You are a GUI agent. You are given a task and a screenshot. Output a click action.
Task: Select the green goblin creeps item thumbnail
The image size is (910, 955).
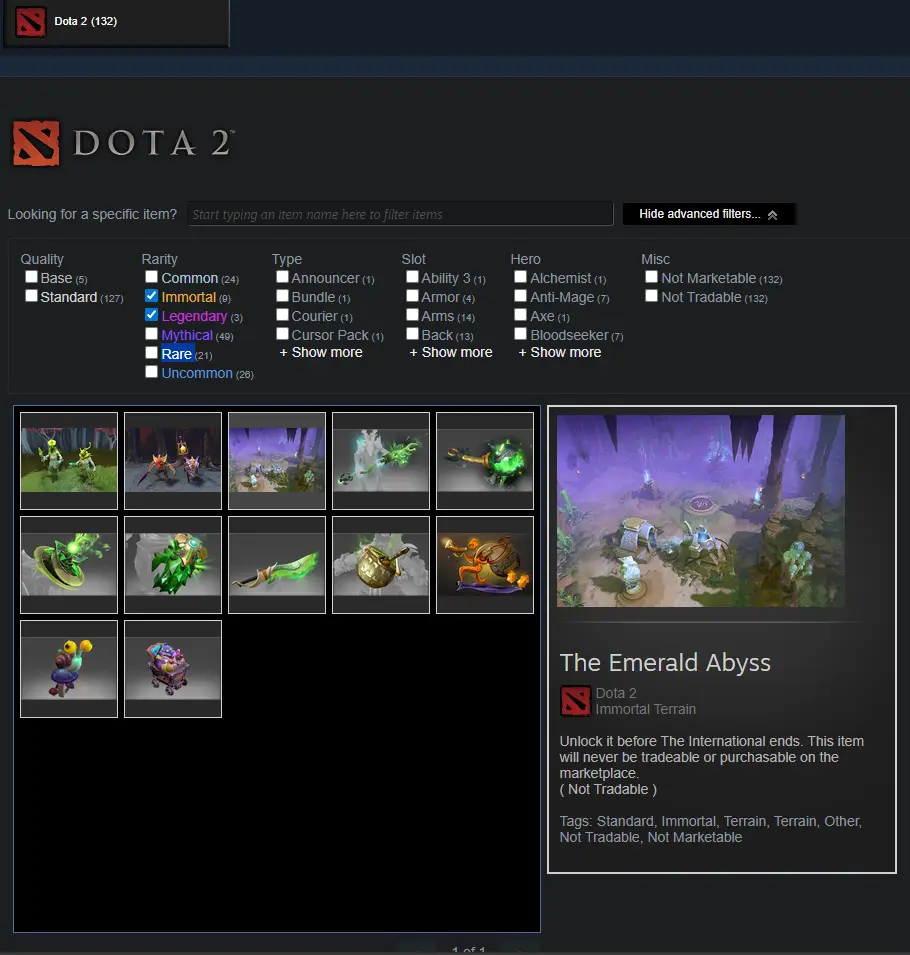click(69, 460)
